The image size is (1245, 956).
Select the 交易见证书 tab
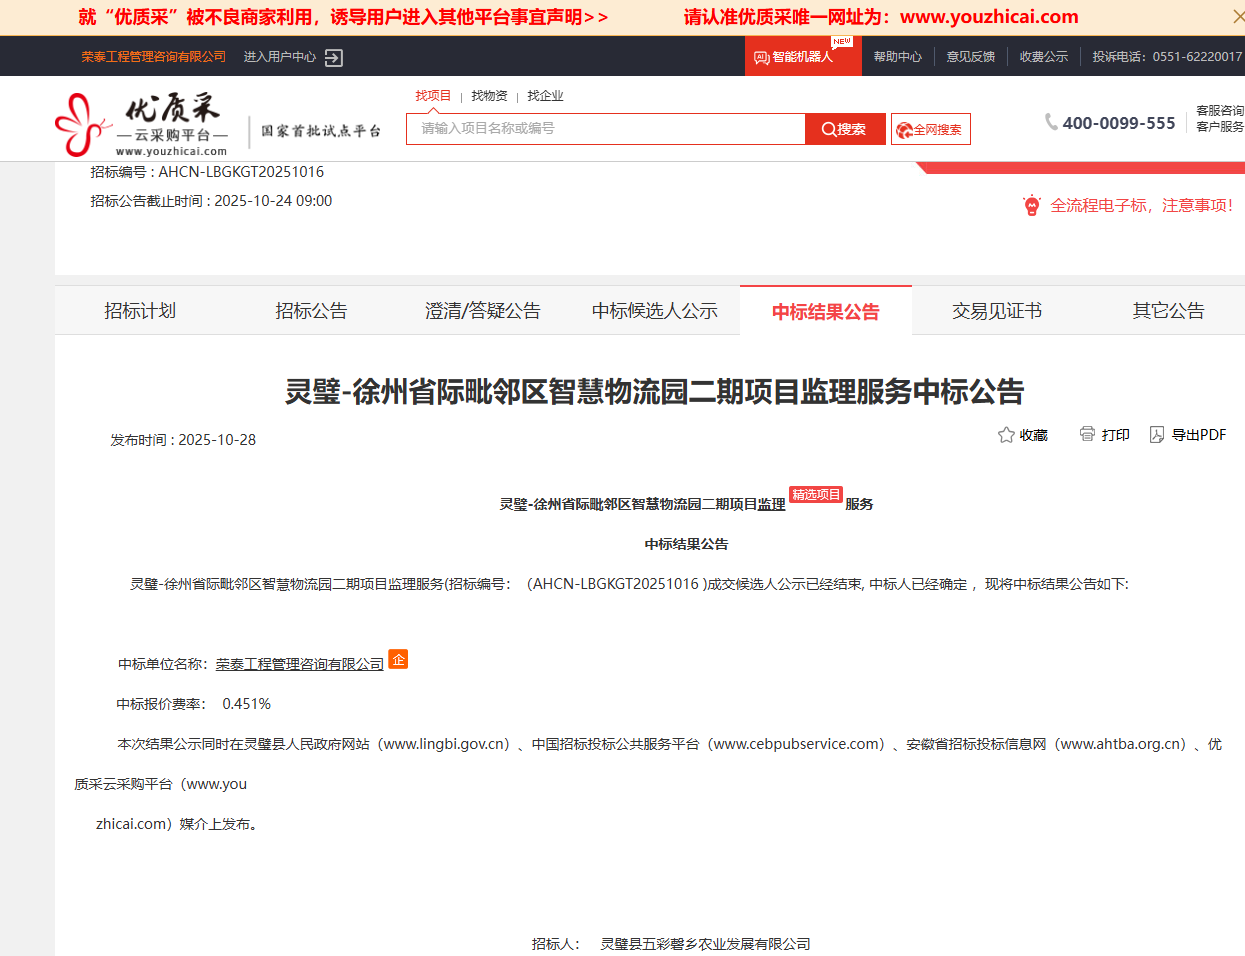tap(996, 311)
